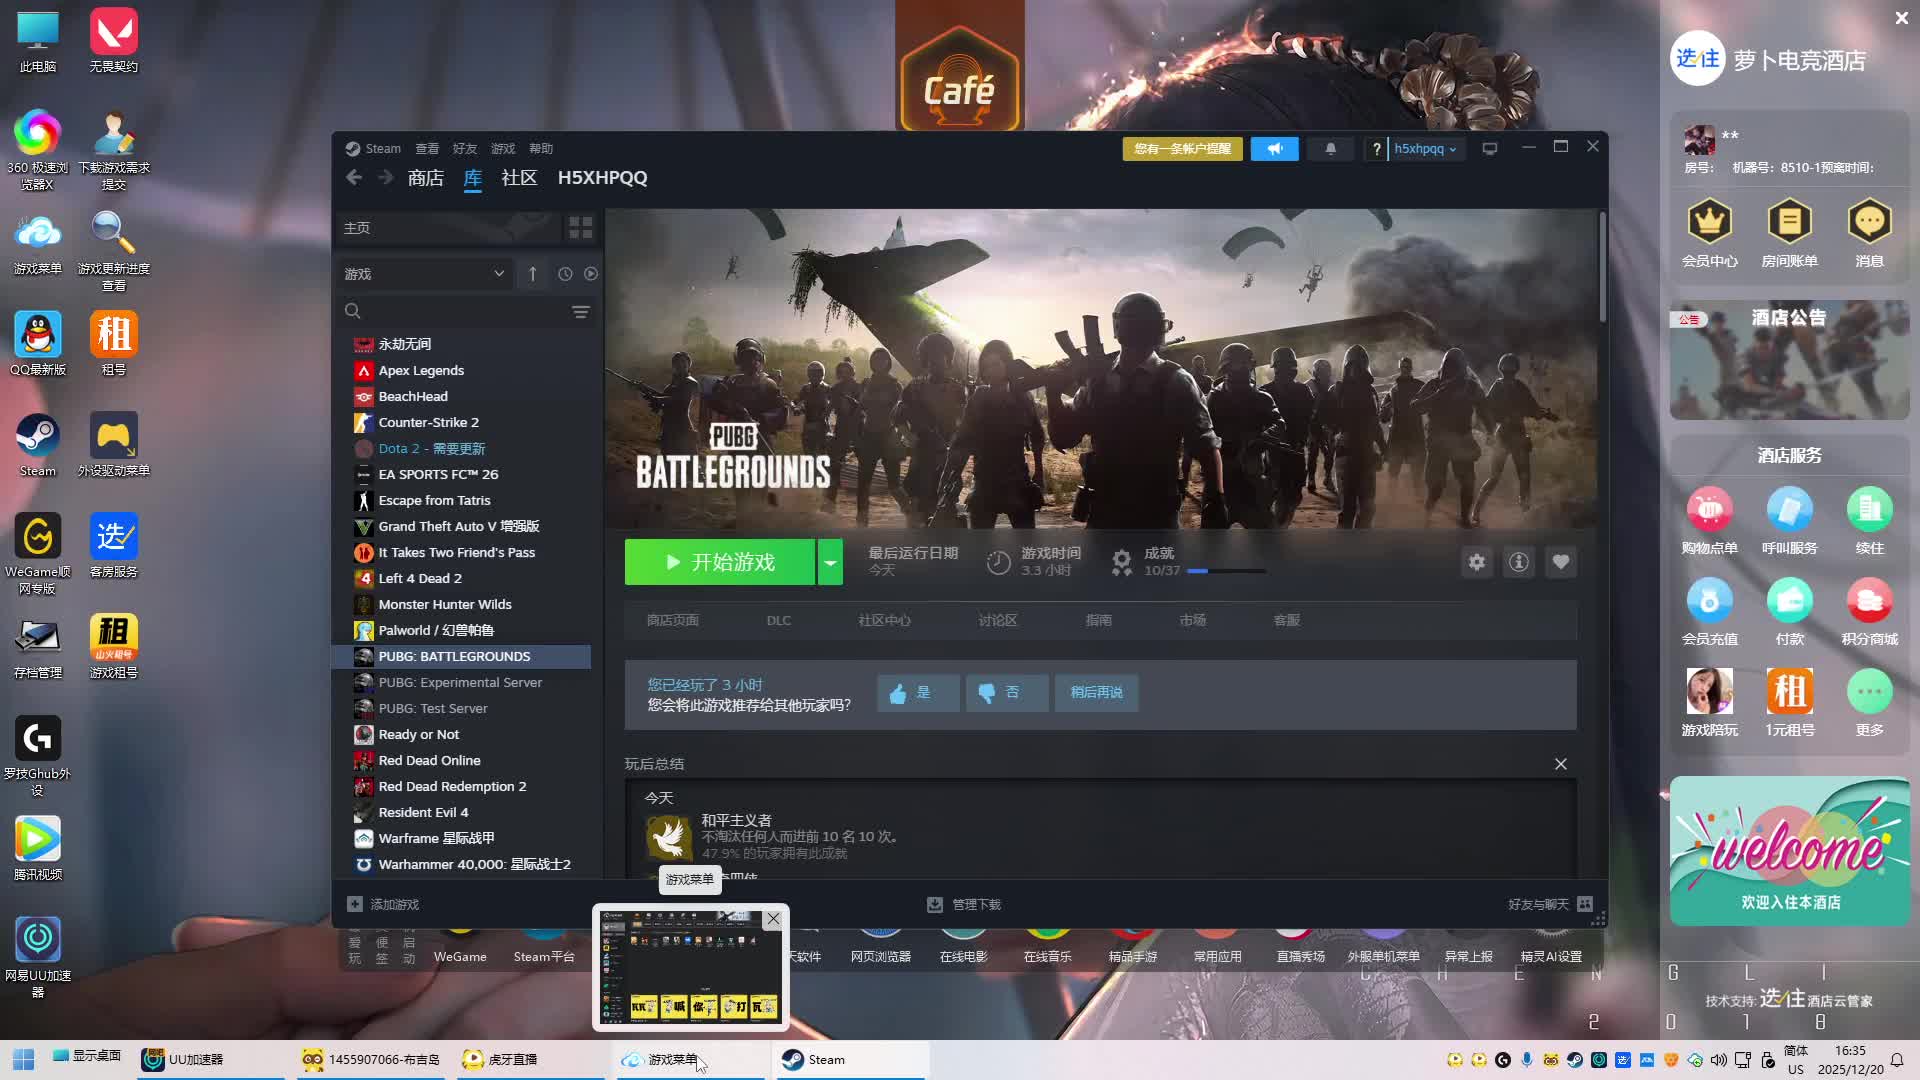Image resolution: width=1920 pixels, height=1080 pixels.
Task: Add PUBG to favorites with heart icon
Action: coord(1560,562)
